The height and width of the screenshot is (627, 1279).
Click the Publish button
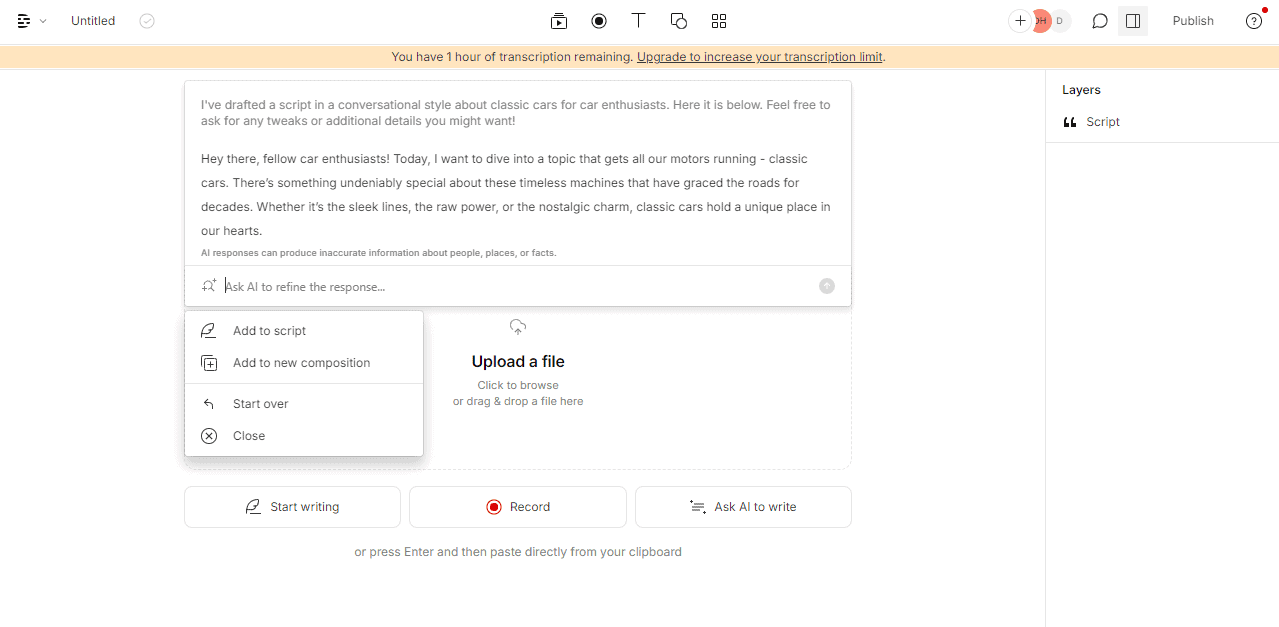point(1193,21)
